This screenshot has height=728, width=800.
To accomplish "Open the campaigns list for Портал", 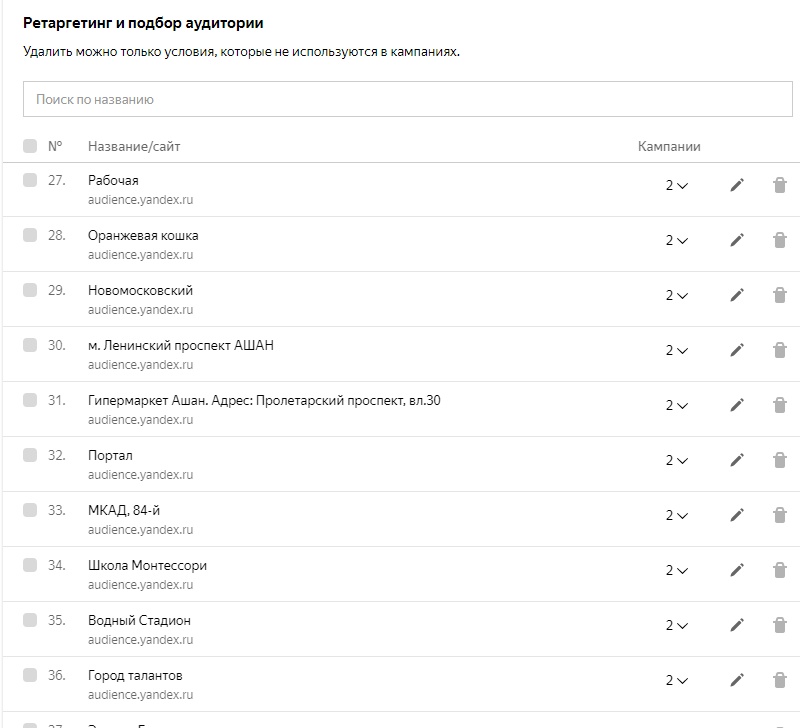I will click(x=677, y=460).
